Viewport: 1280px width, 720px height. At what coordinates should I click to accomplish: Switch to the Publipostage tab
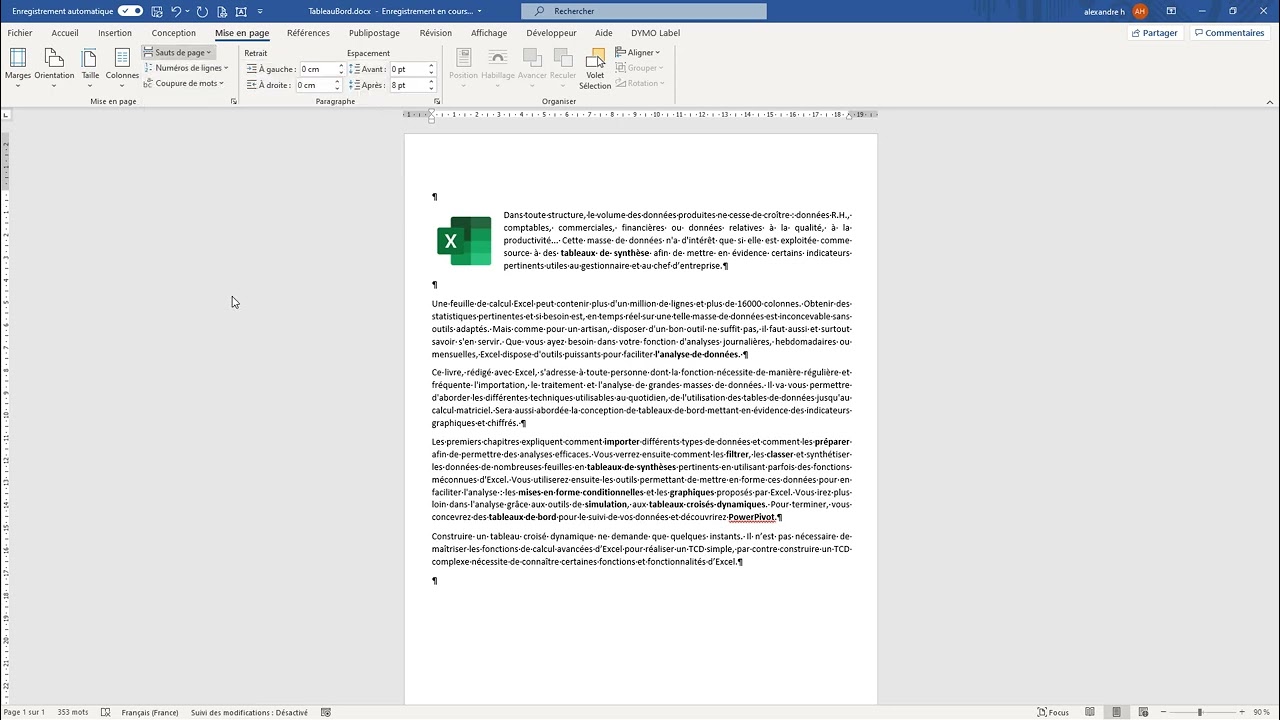(374, 33)
